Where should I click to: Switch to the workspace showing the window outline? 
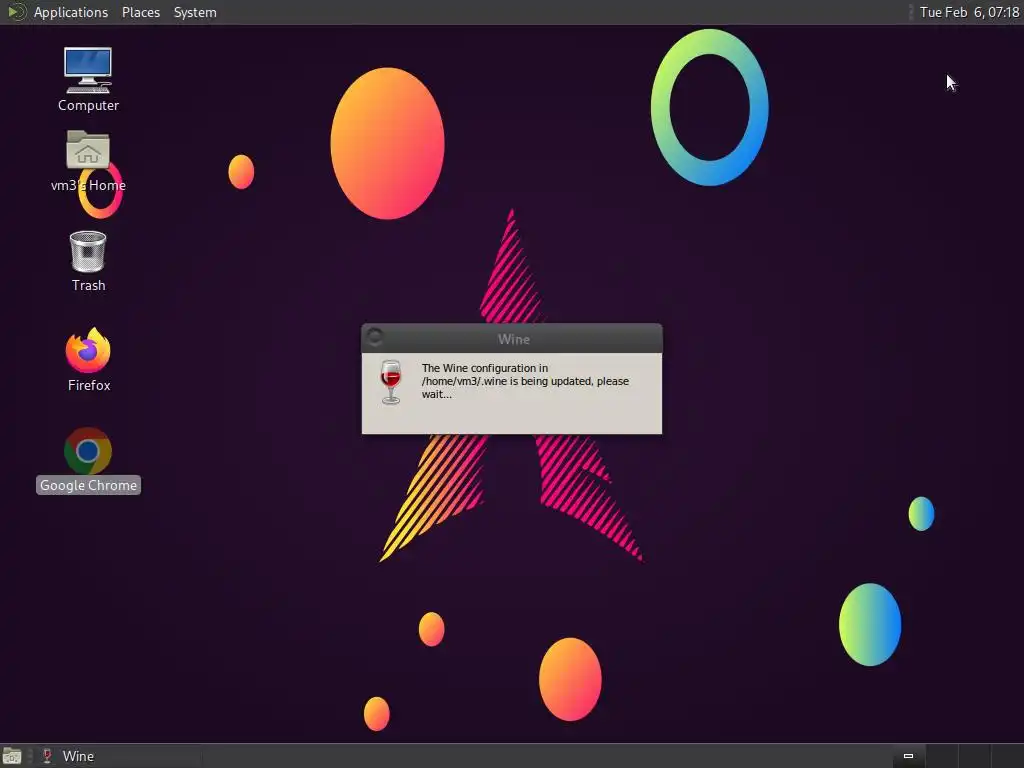908,756
